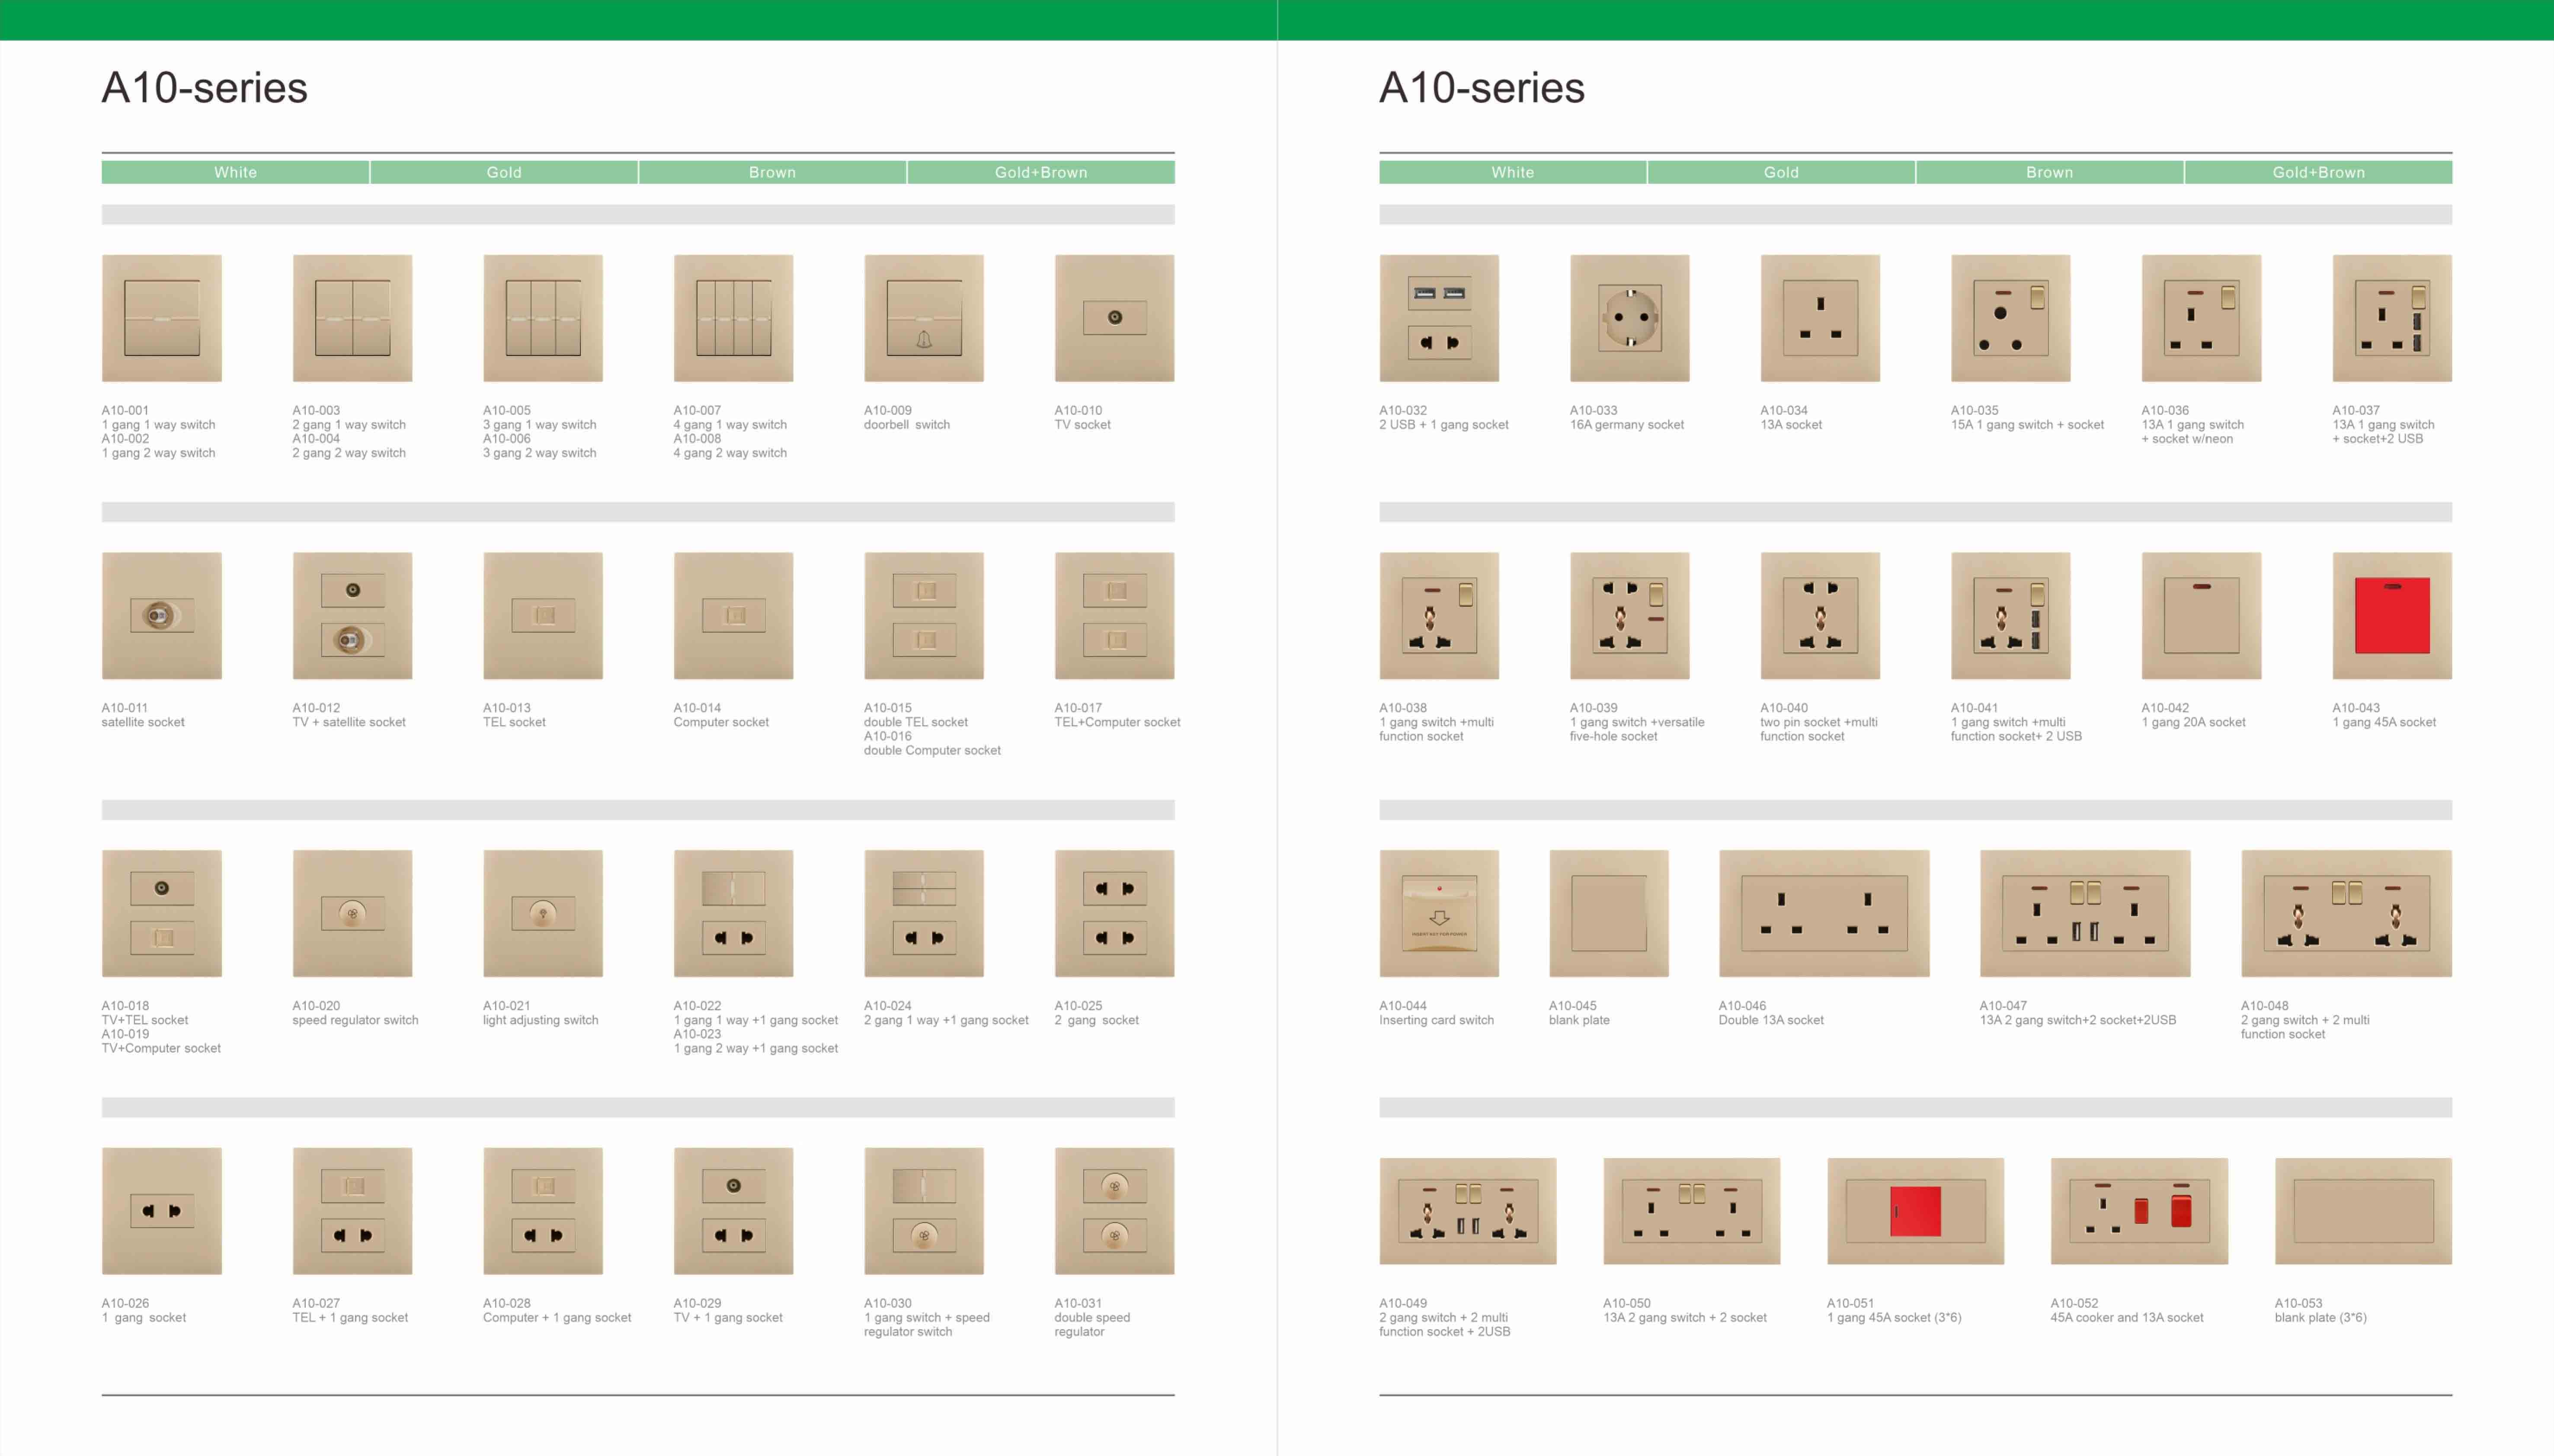Viewport: 2554px width, 1456px height.
Task: Click the "A10-016" product code
Action: 888,736
